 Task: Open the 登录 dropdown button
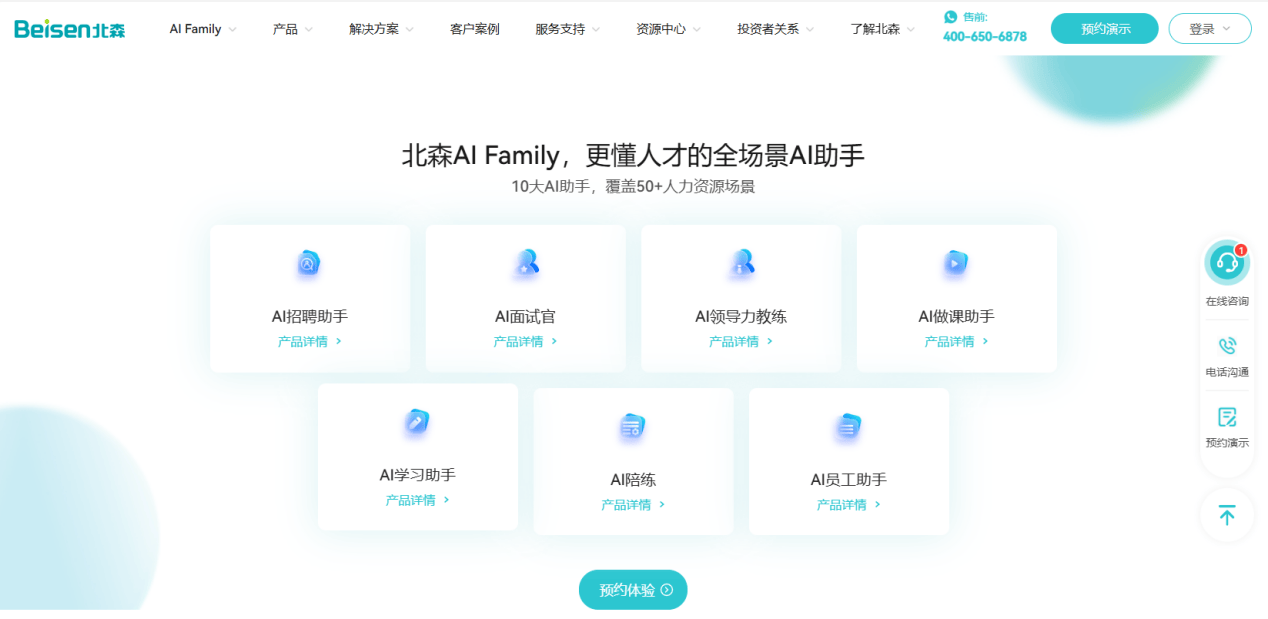(x=1209, y=29)
